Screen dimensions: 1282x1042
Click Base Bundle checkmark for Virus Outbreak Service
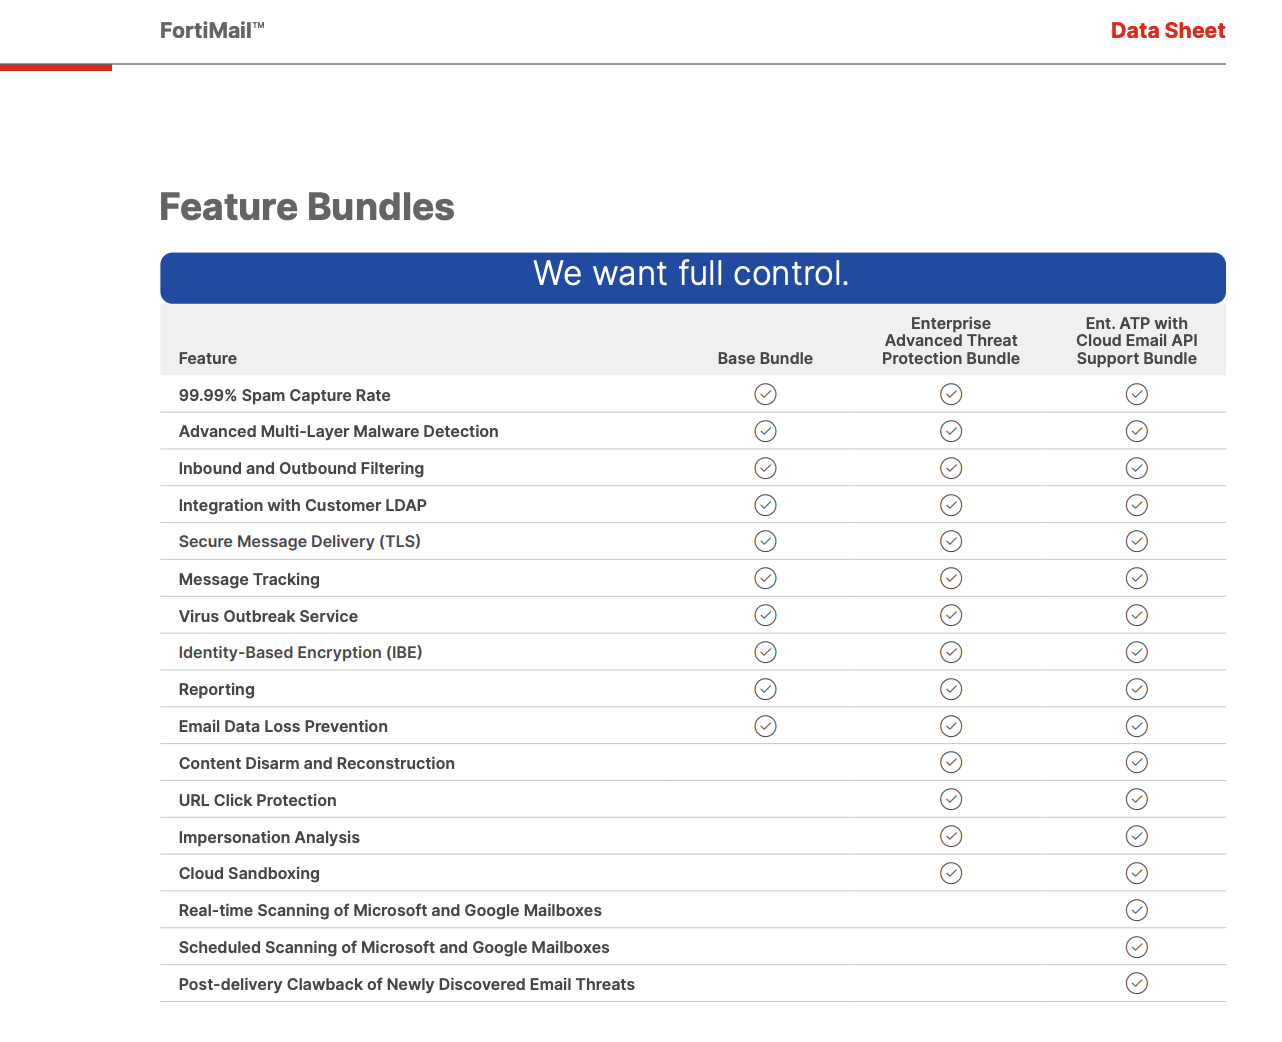click(765, 615)
